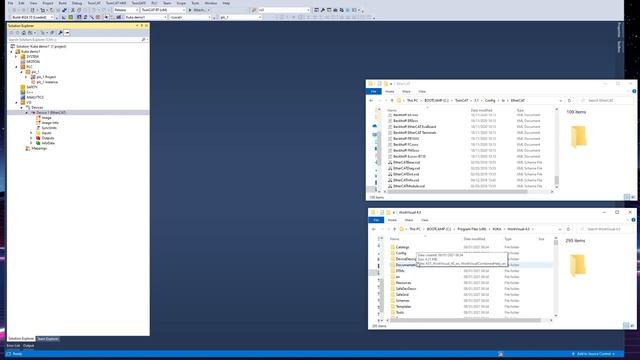640x360 pixels.
Task: Click the Inputs yellow folder icon
Action: click(38, 133)
